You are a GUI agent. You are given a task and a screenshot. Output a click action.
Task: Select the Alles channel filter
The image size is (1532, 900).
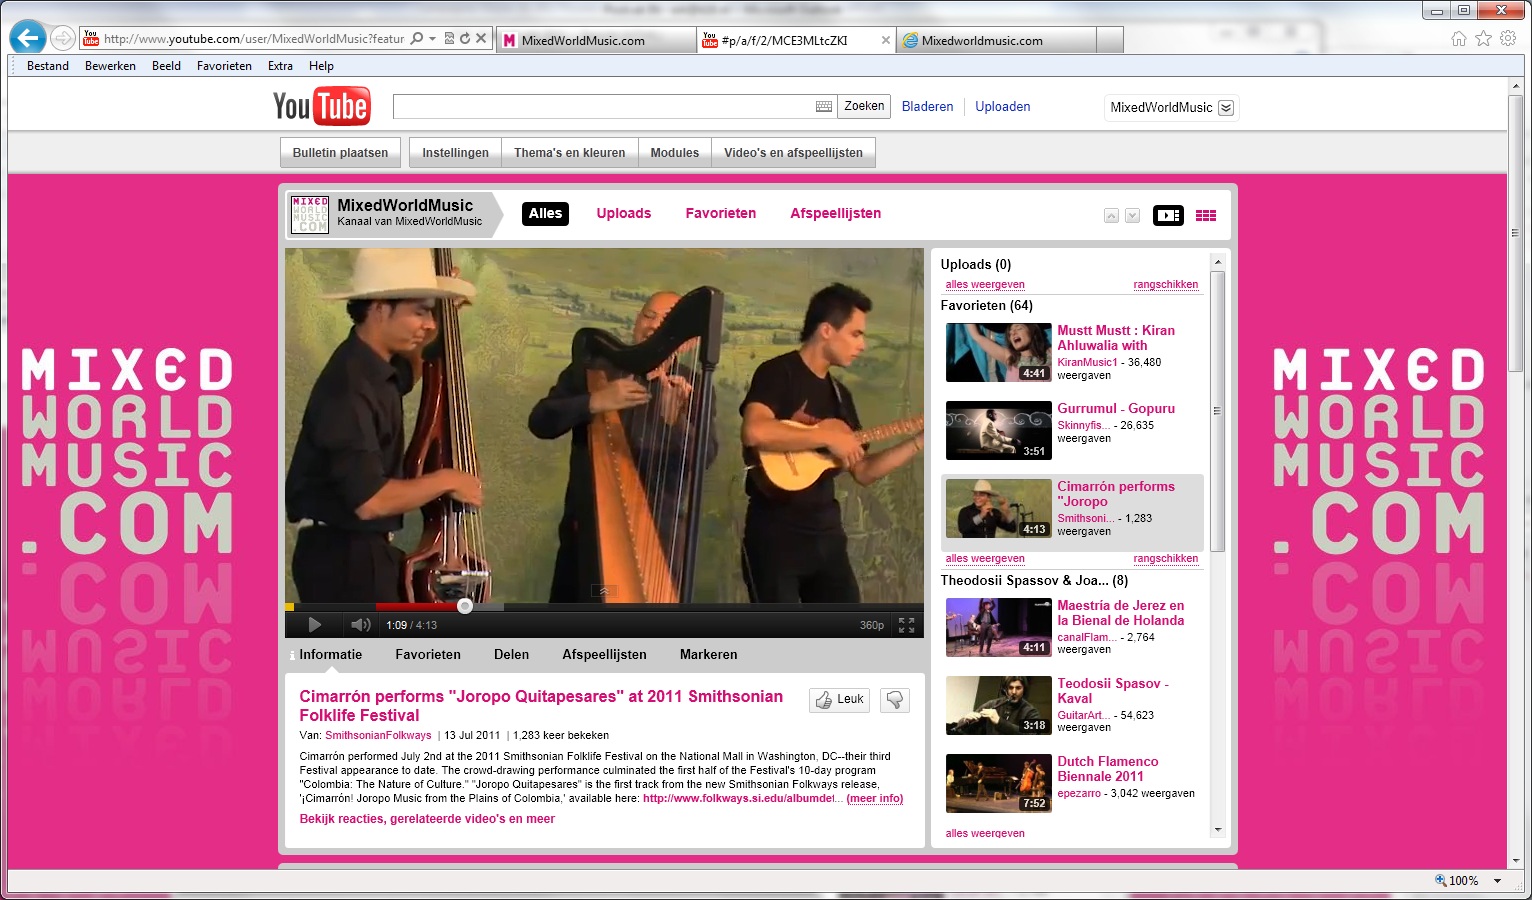pyautogui.click(x=545, y=213)
